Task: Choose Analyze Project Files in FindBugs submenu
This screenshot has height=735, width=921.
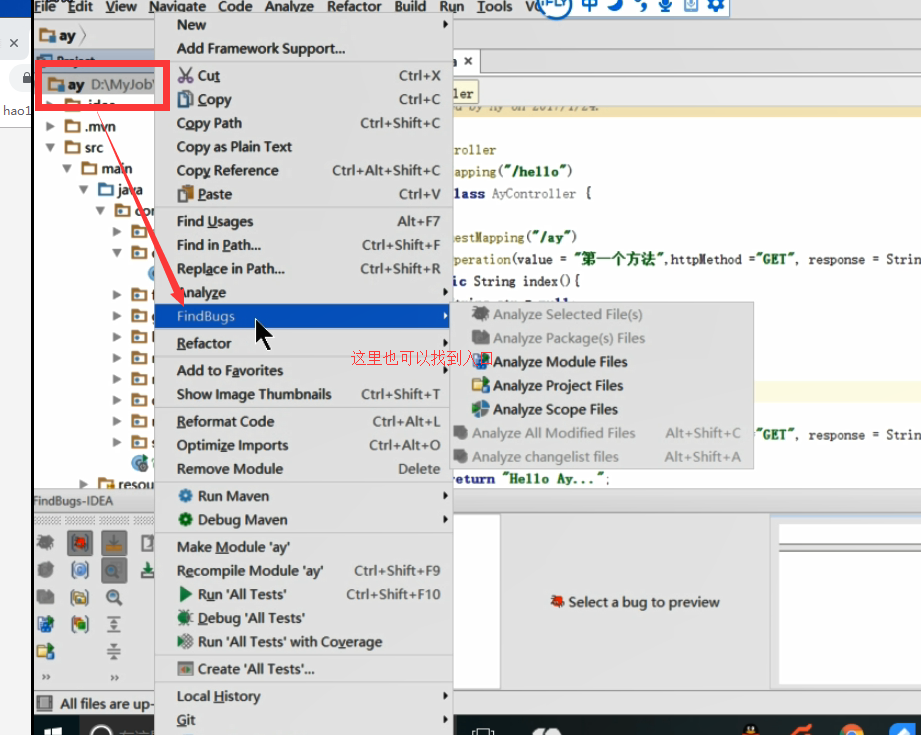Action: (557, 385)
